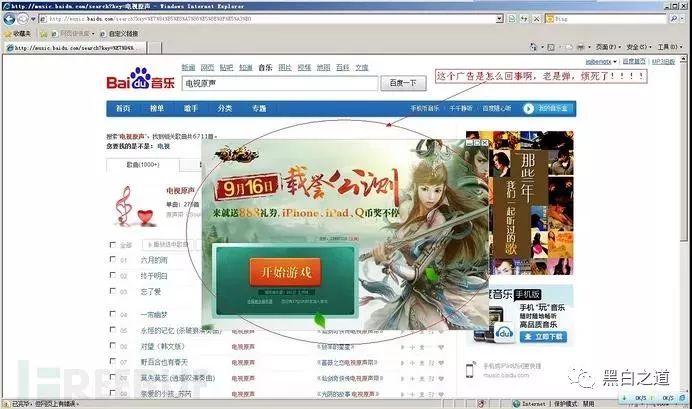The width and height of the screenshot is (692, 409).
Task: Open the 页面(P) menu
Action: [608, 47]
